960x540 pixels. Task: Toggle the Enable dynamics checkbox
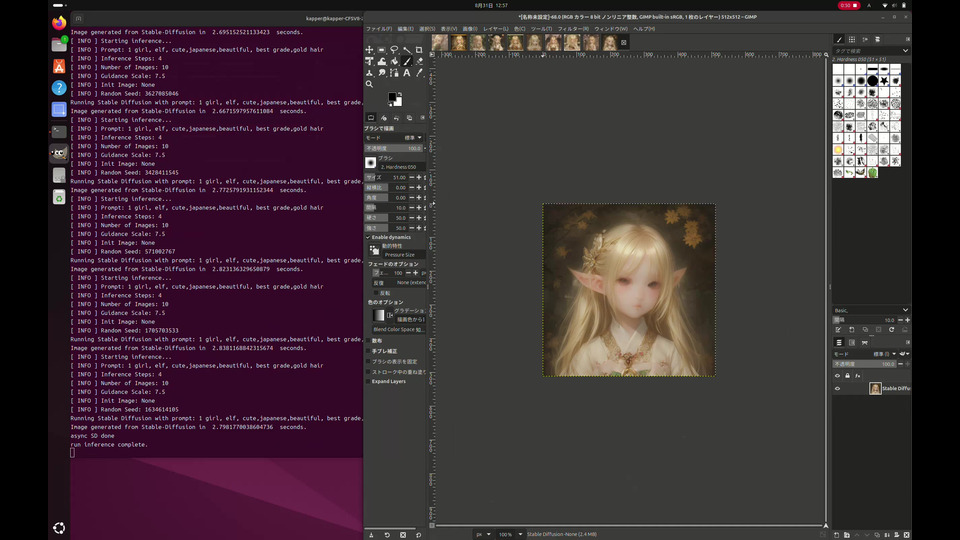367,237
